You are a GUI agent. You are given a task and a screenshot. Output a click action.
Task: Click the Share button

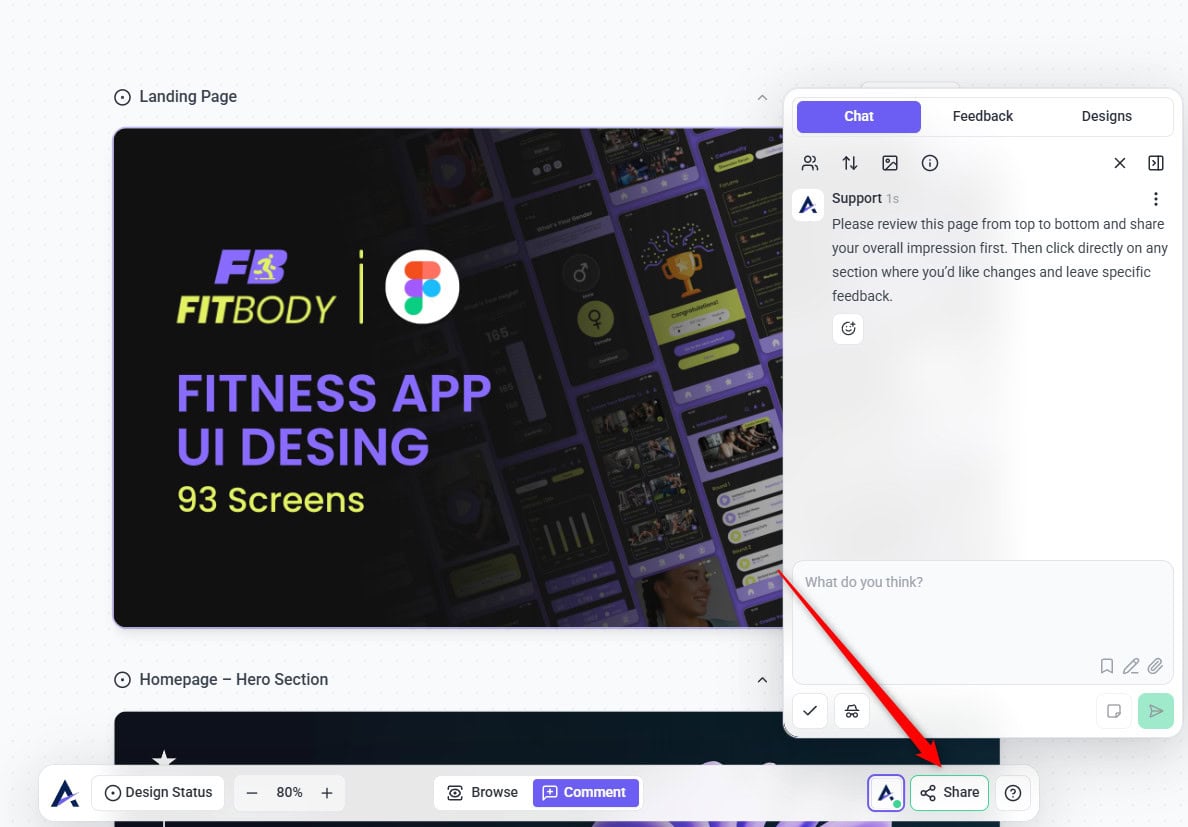pos(949,792)
